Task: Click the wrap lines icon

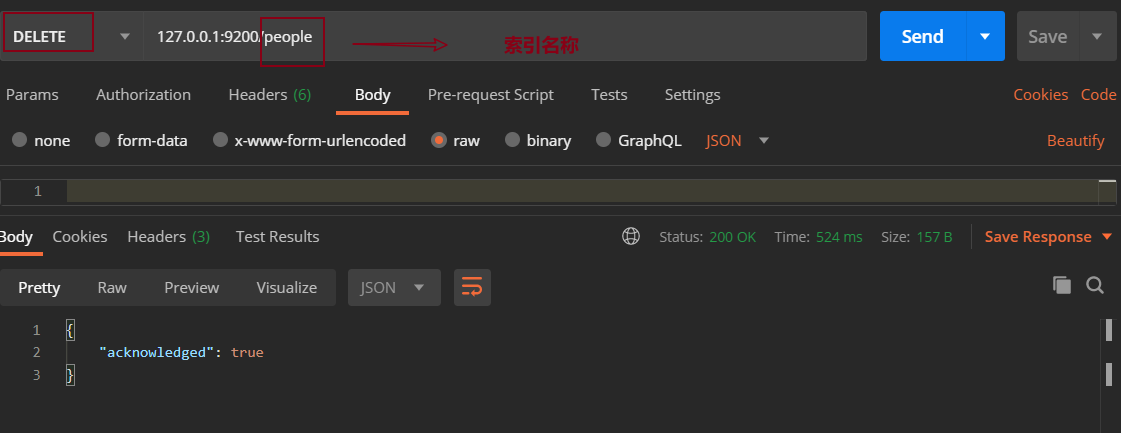Action: point(472,288)
